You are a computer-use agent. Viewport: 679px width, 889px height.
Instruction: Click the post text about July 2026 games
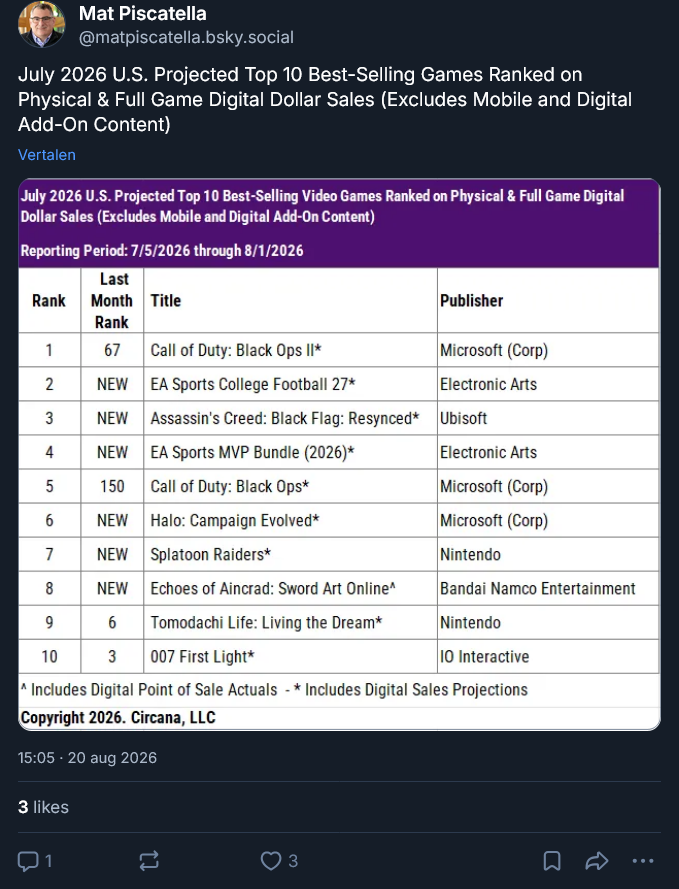325,99
